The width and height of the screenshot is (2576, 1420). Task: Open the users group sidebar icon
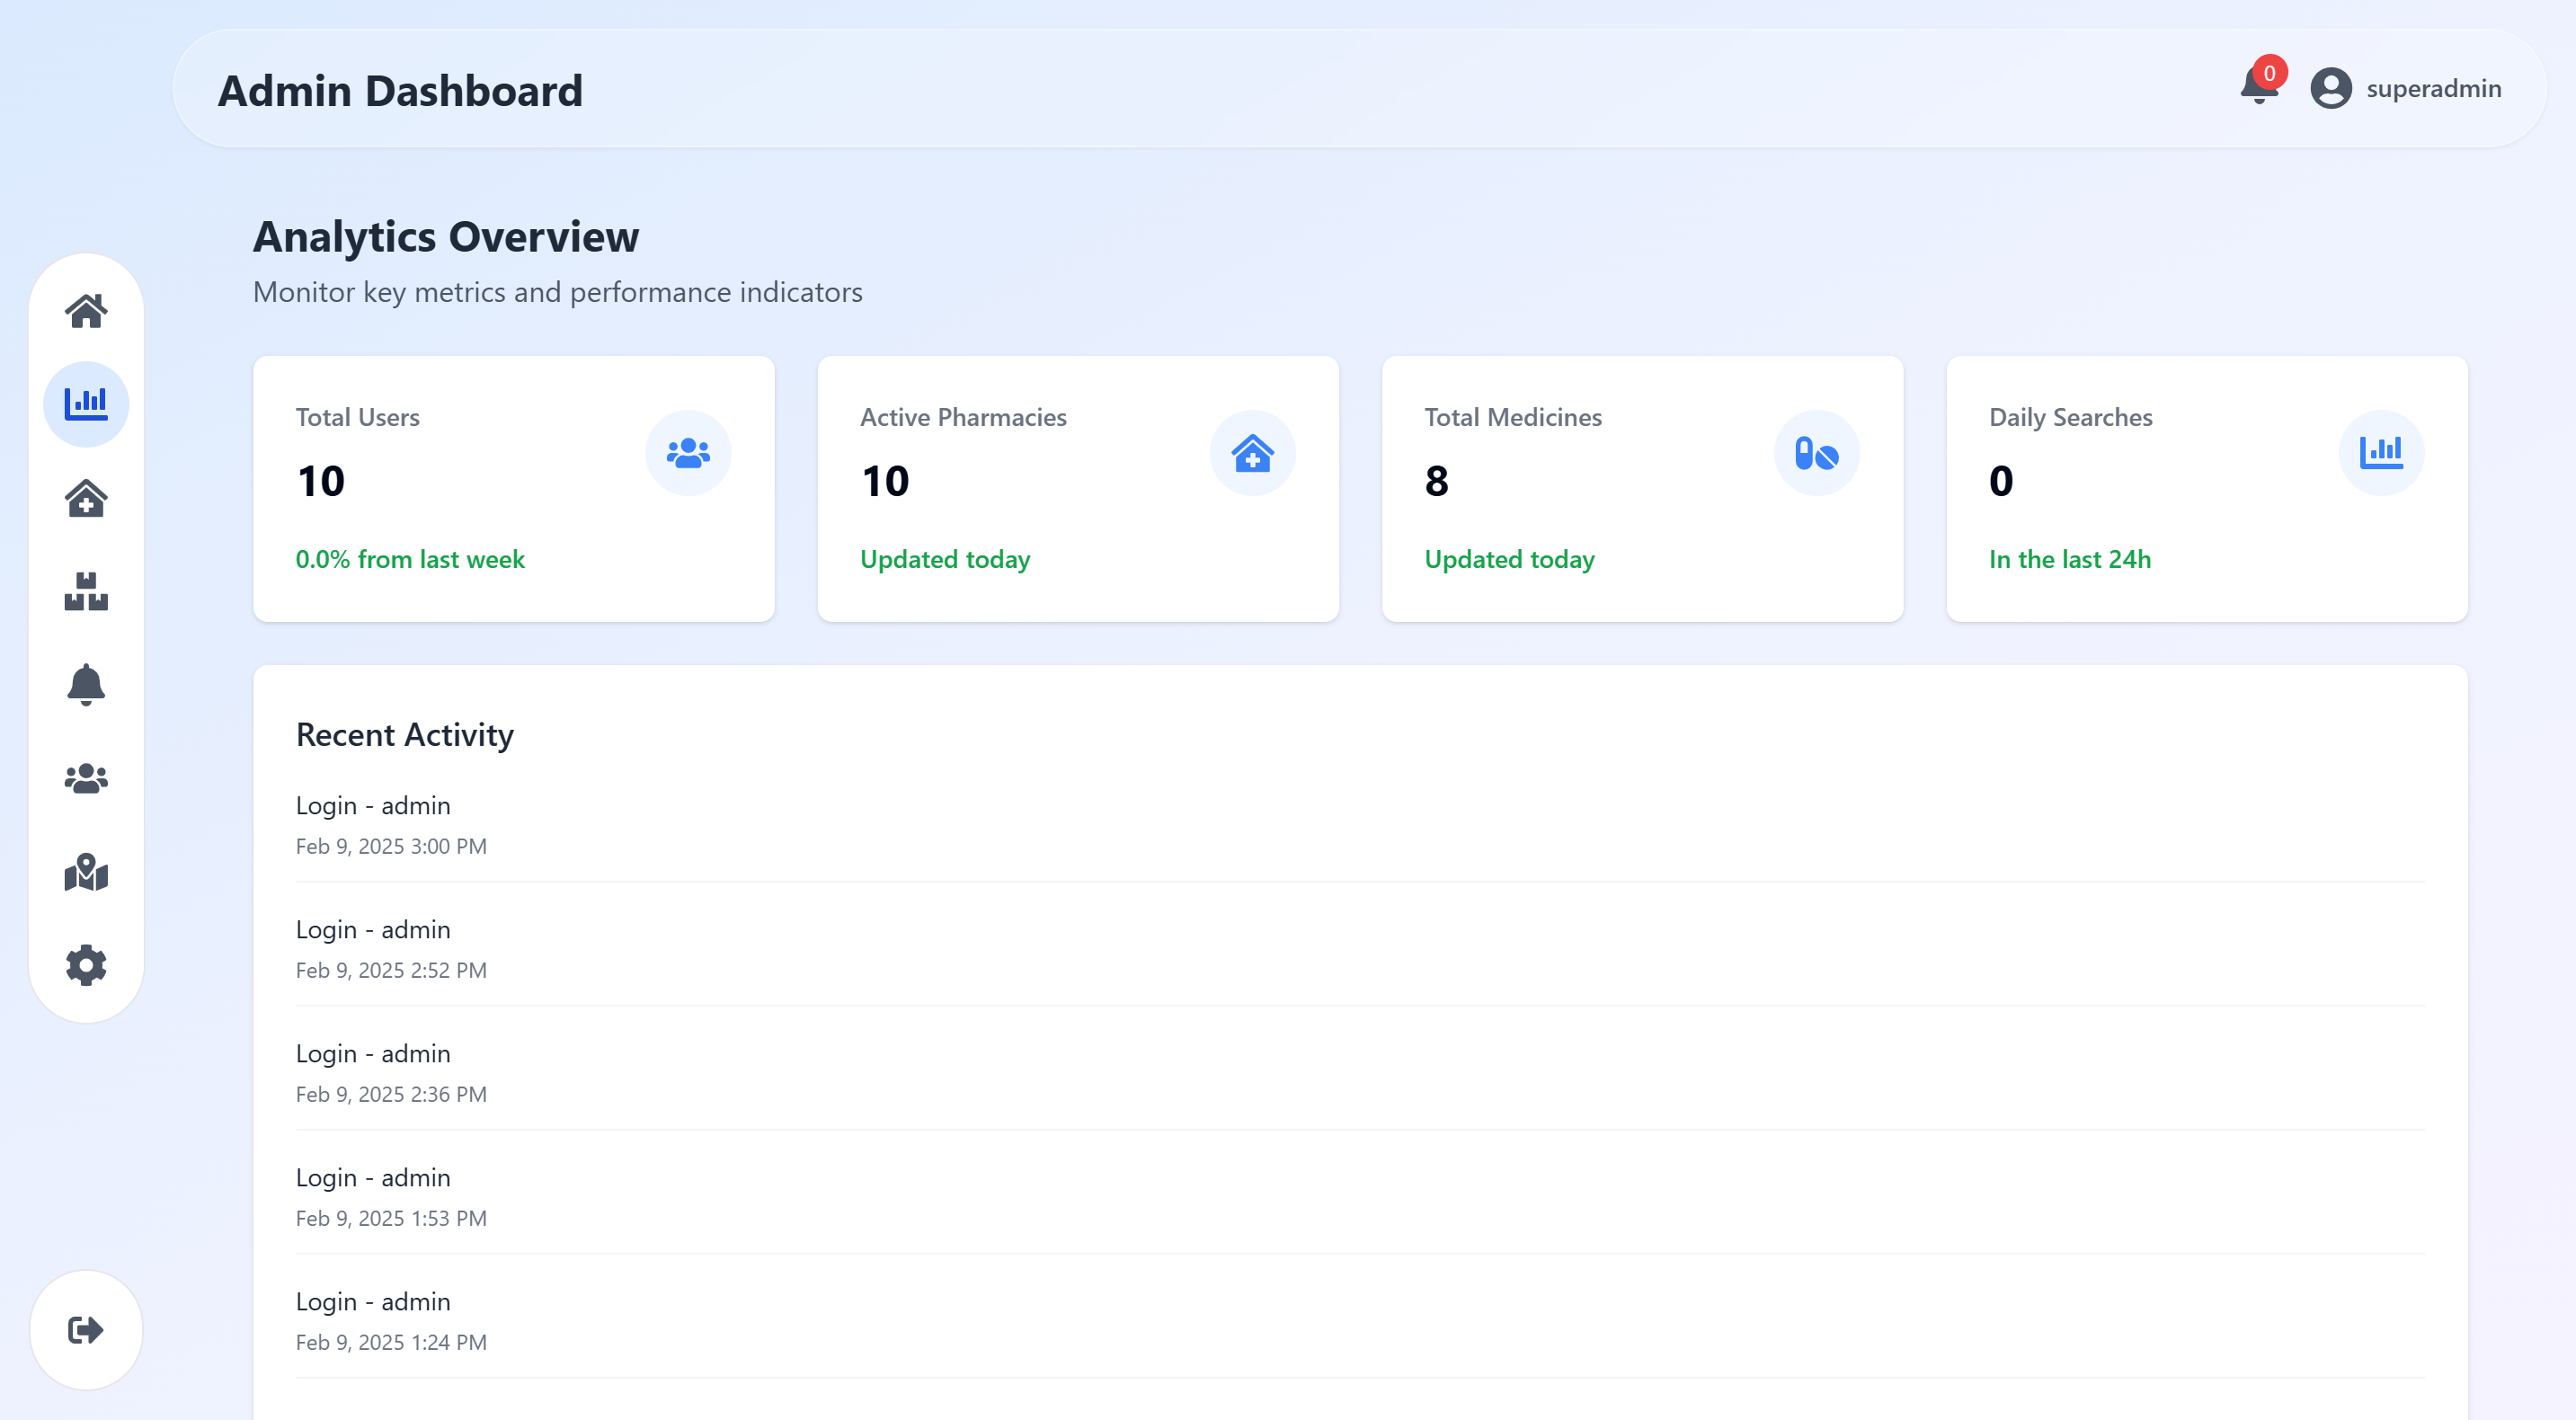[x=86, y=778]
